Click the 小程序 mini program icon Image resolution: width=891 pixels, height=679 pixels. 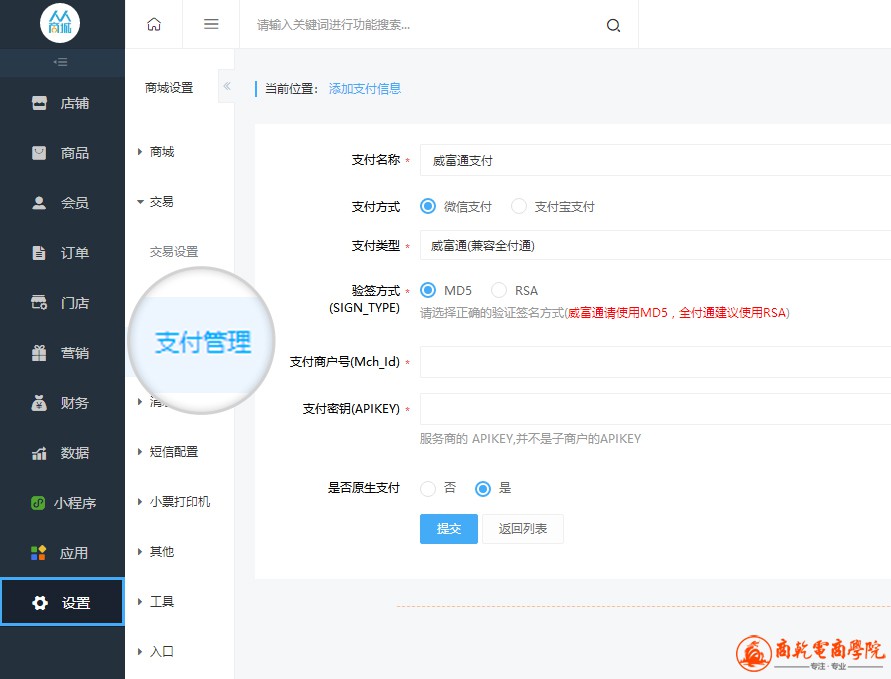click(x=38, y=503)
